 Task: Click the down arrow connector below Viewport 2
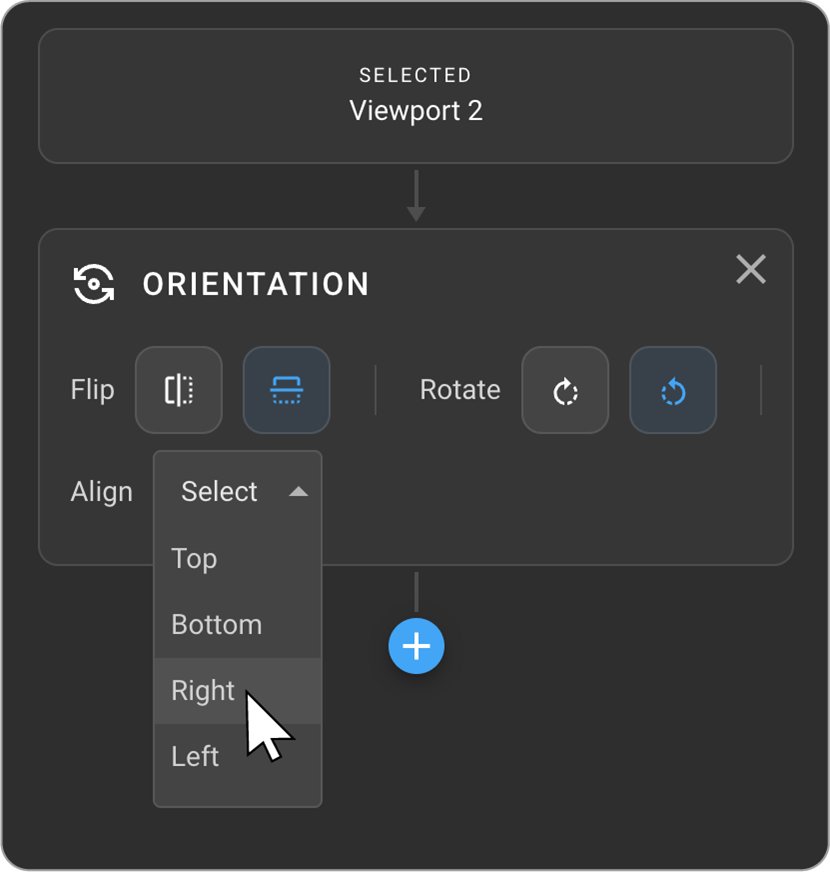pos(416,196)
